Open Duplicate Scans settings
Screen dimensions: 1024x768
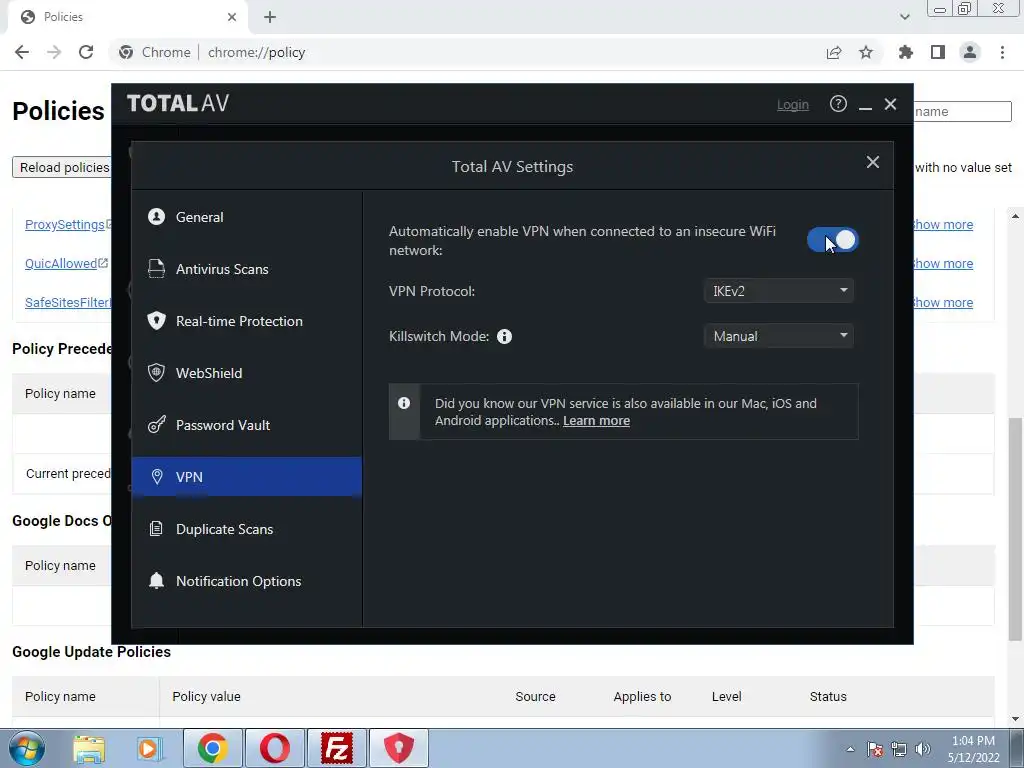pyautogui.click(x=246, y=529)
